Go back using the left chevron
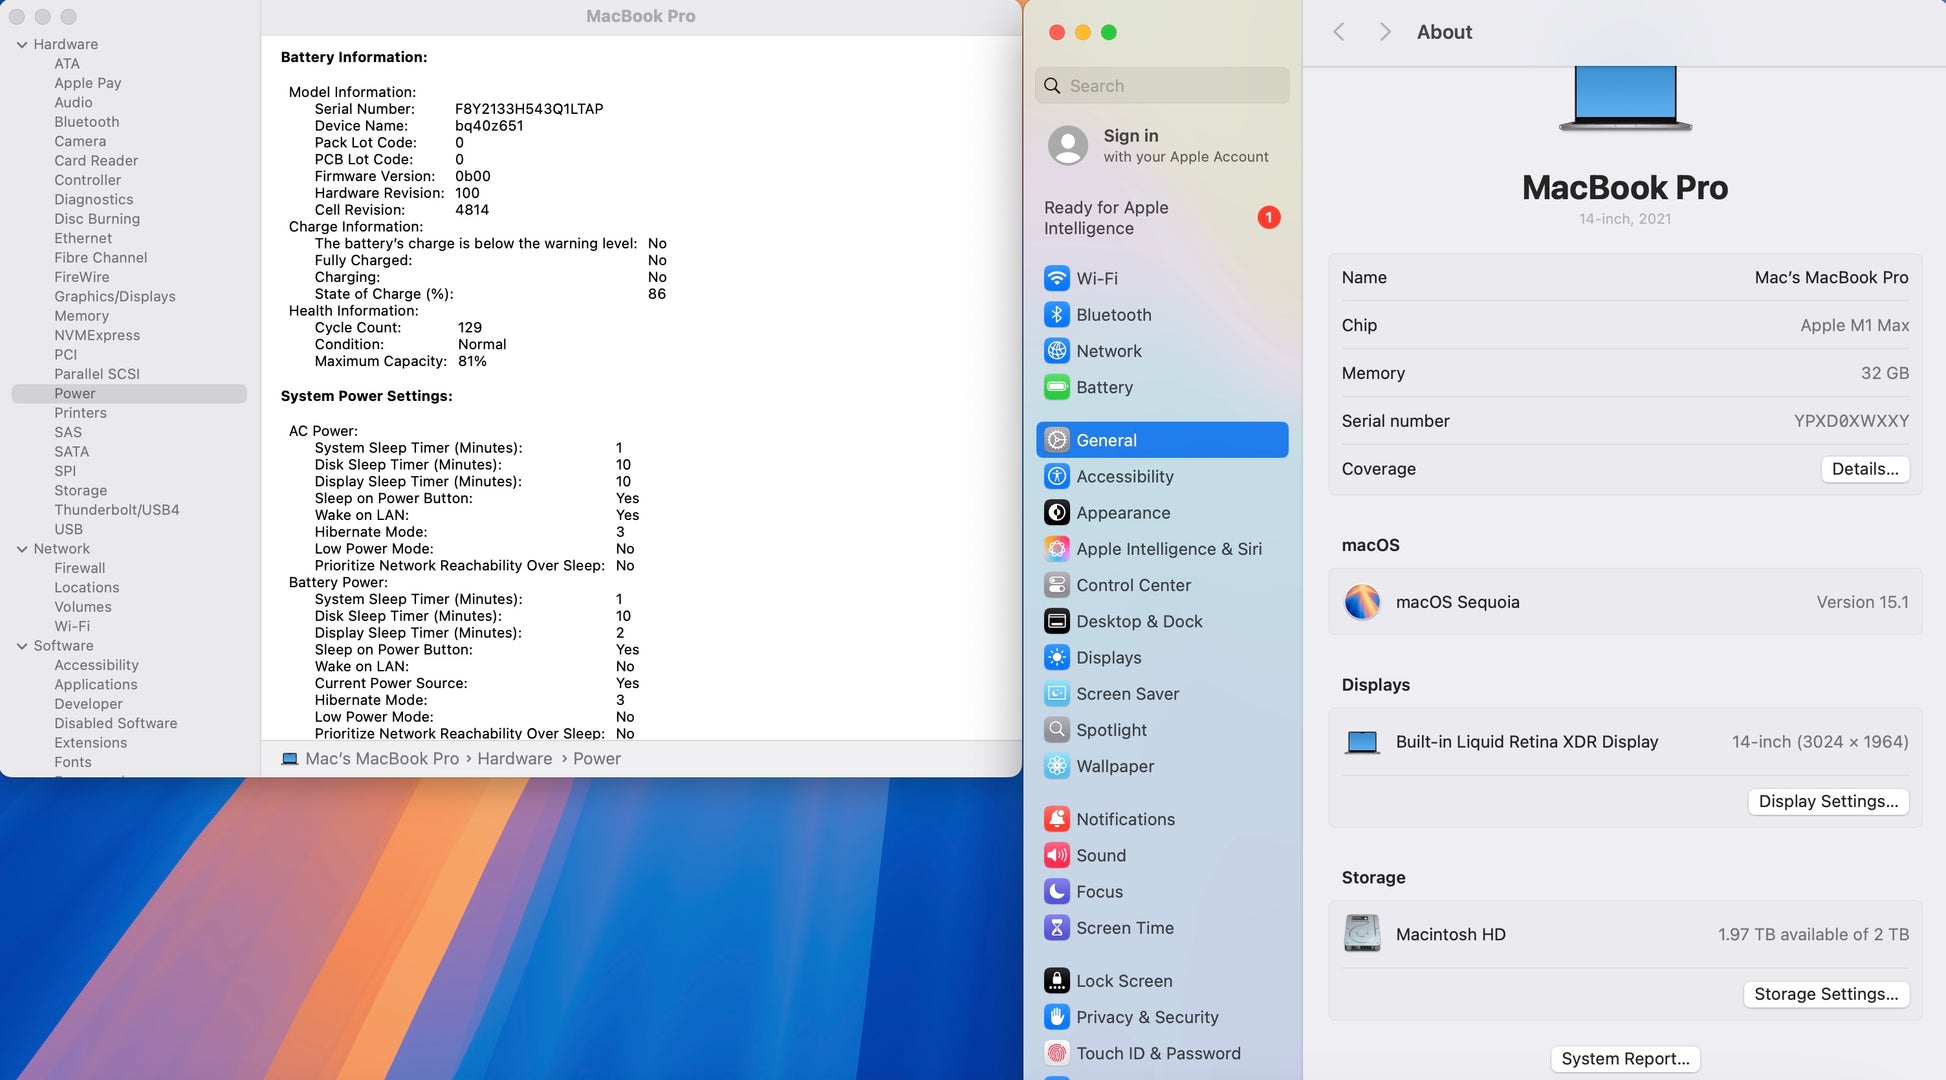Image resolution: width=1946 pixels, height=1080 pixels. click(1339, 32)
